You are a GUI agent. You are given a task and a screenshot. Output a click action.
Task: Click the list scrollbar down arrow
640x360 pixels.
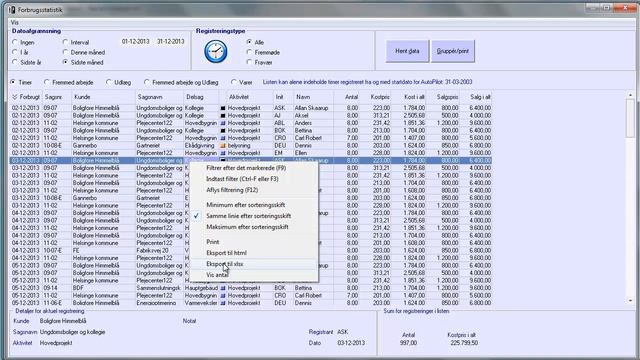click(x=630, y=301)
